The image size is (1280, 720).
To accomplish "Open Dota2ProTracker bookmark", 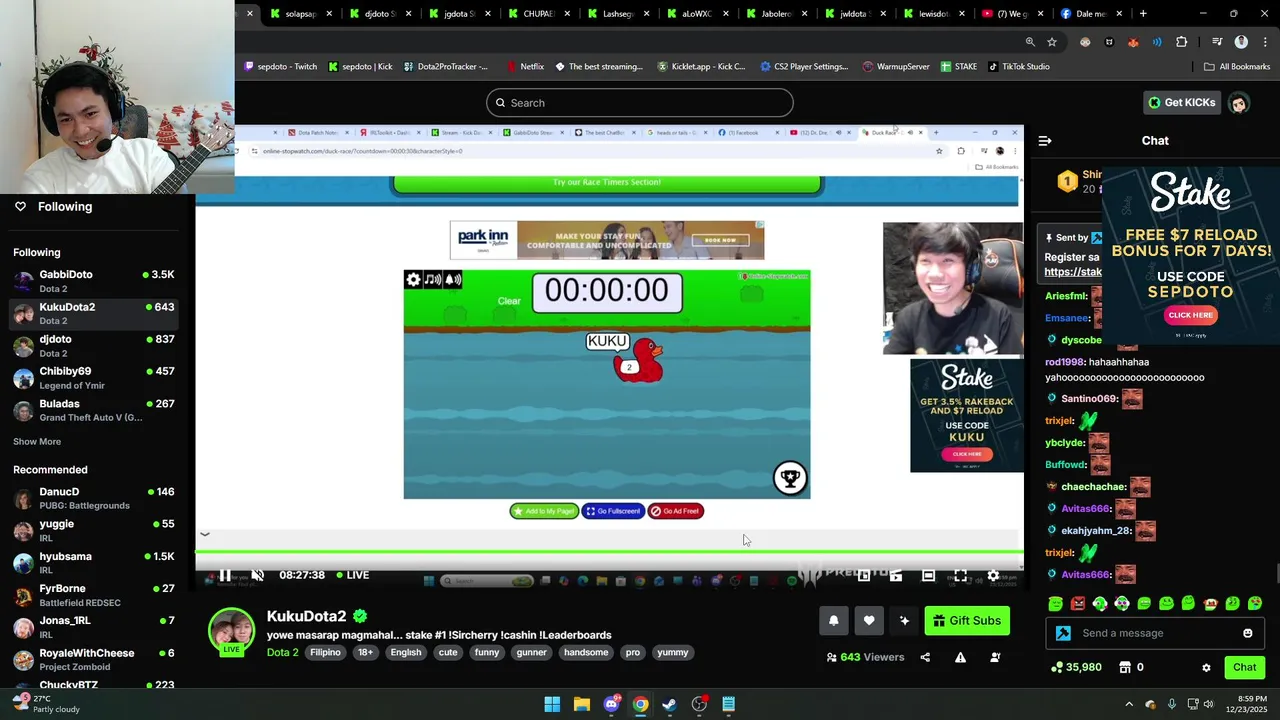I will [x=446, y=67].
